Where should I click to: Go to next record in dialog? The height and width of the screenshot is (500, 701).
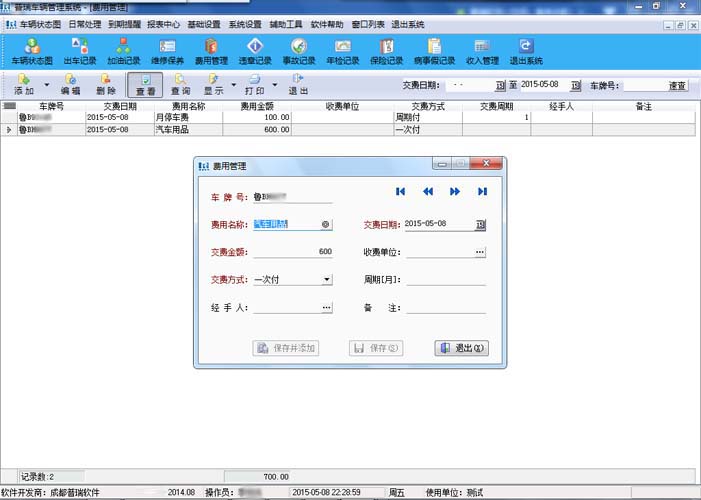tap(455, 191)
